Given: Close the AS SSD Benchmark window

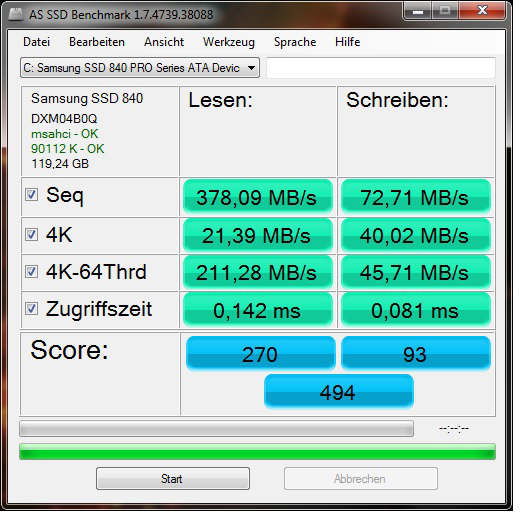Looking at the screenshot, I should coord(482,11).
